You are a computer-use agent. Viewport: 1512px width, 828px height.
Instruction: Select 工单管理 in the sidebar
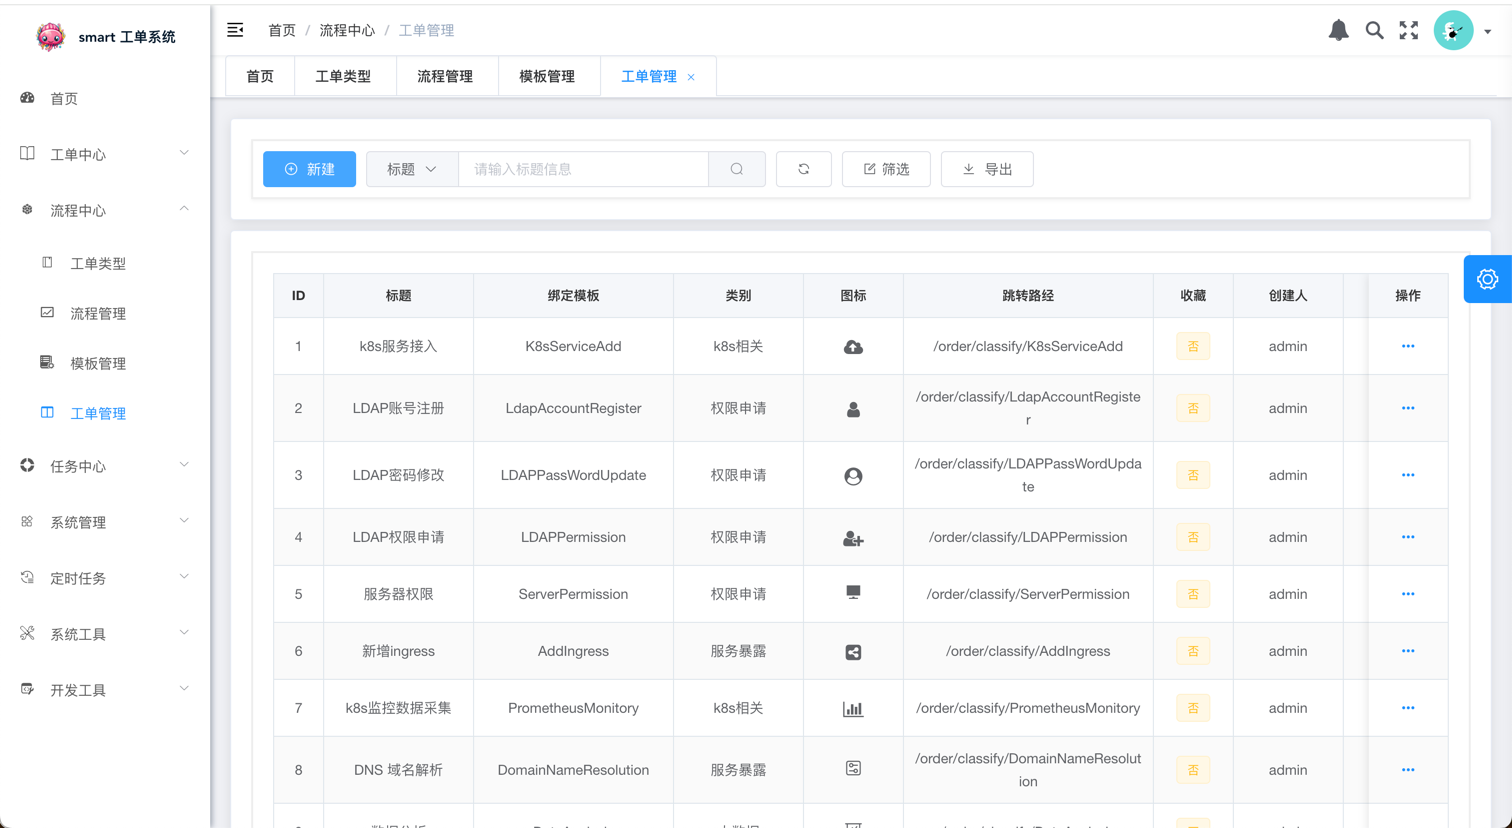pos(105,413)
